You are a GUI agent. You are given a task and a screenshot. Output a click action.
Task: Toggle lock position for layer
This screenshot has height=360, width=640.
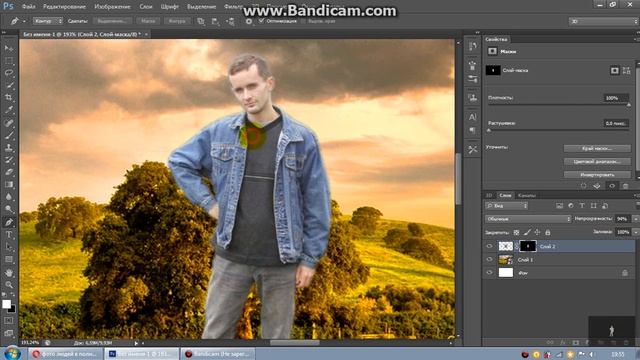click(x=537, y=232)
